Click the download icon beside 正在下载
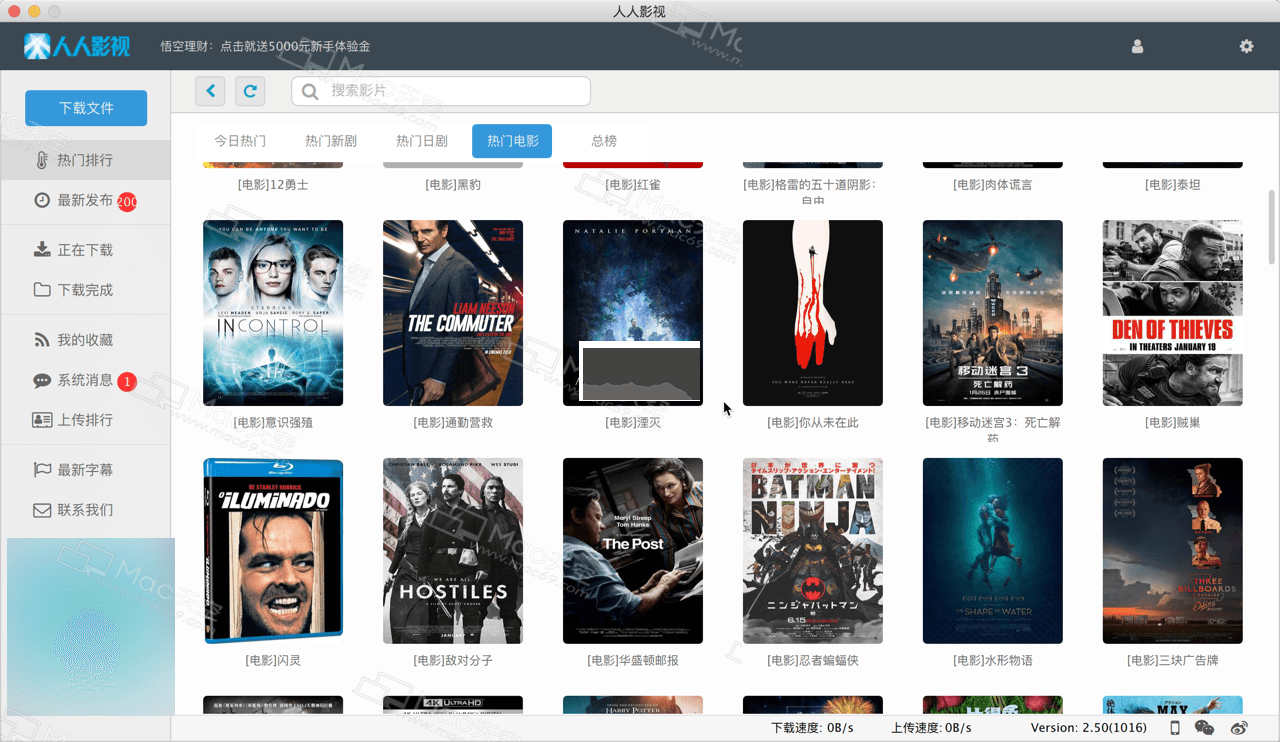The image size is (1280, 742). pyautogui.click(x=42, y=250)
